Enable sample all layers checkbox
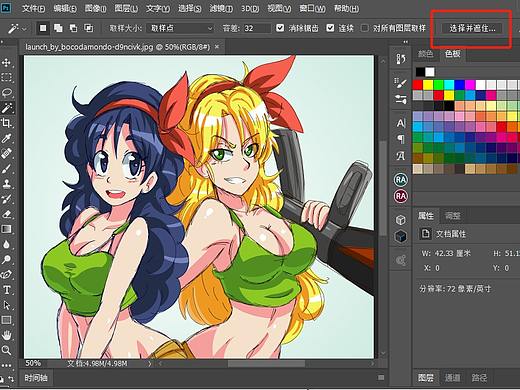The image size is (520, 390). pyautogui.click(x=365, y=28)
